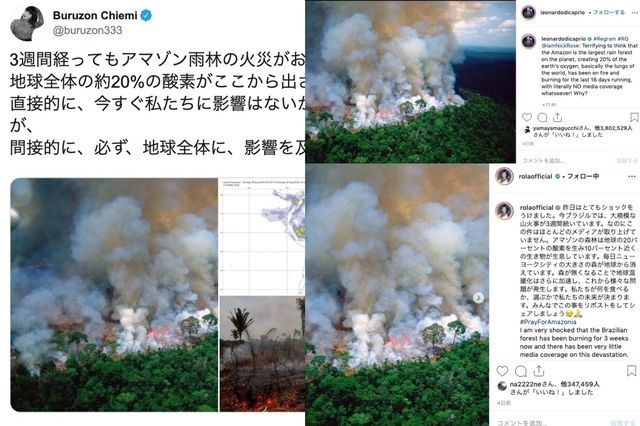Screen dimensions: 640x426
Task: Open the @buruzon333 handle link
Action: point(87,30)
